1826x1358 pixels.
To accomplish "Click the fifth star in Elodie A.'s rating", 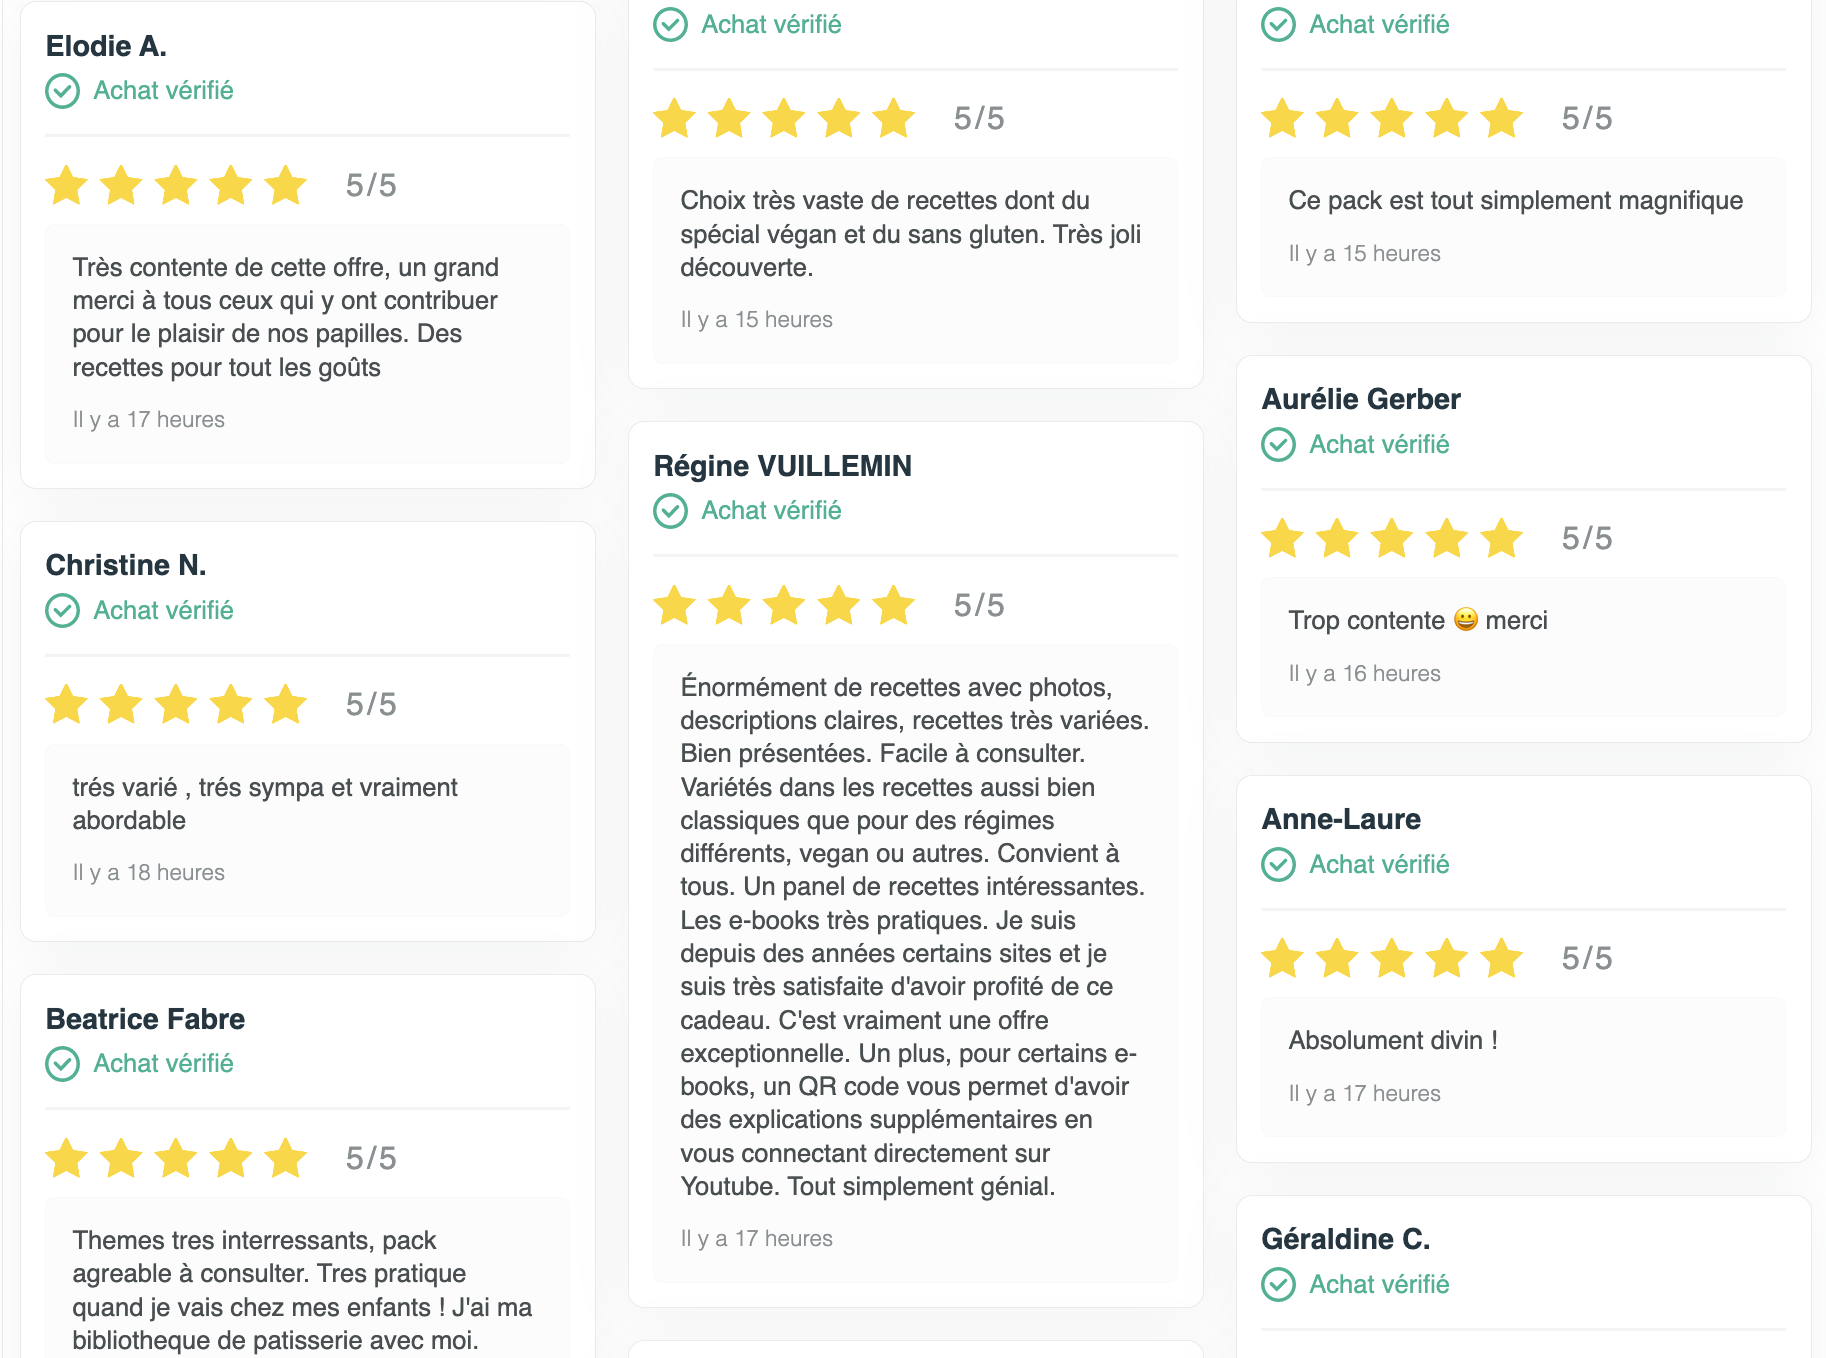I will (x=286, y=185).
